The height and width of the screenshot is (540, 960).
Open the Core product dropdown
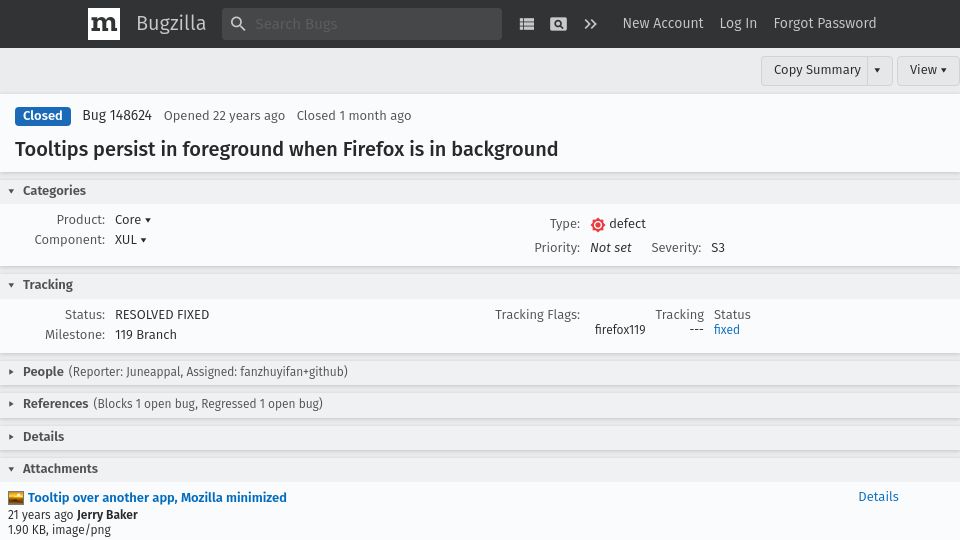133,219
